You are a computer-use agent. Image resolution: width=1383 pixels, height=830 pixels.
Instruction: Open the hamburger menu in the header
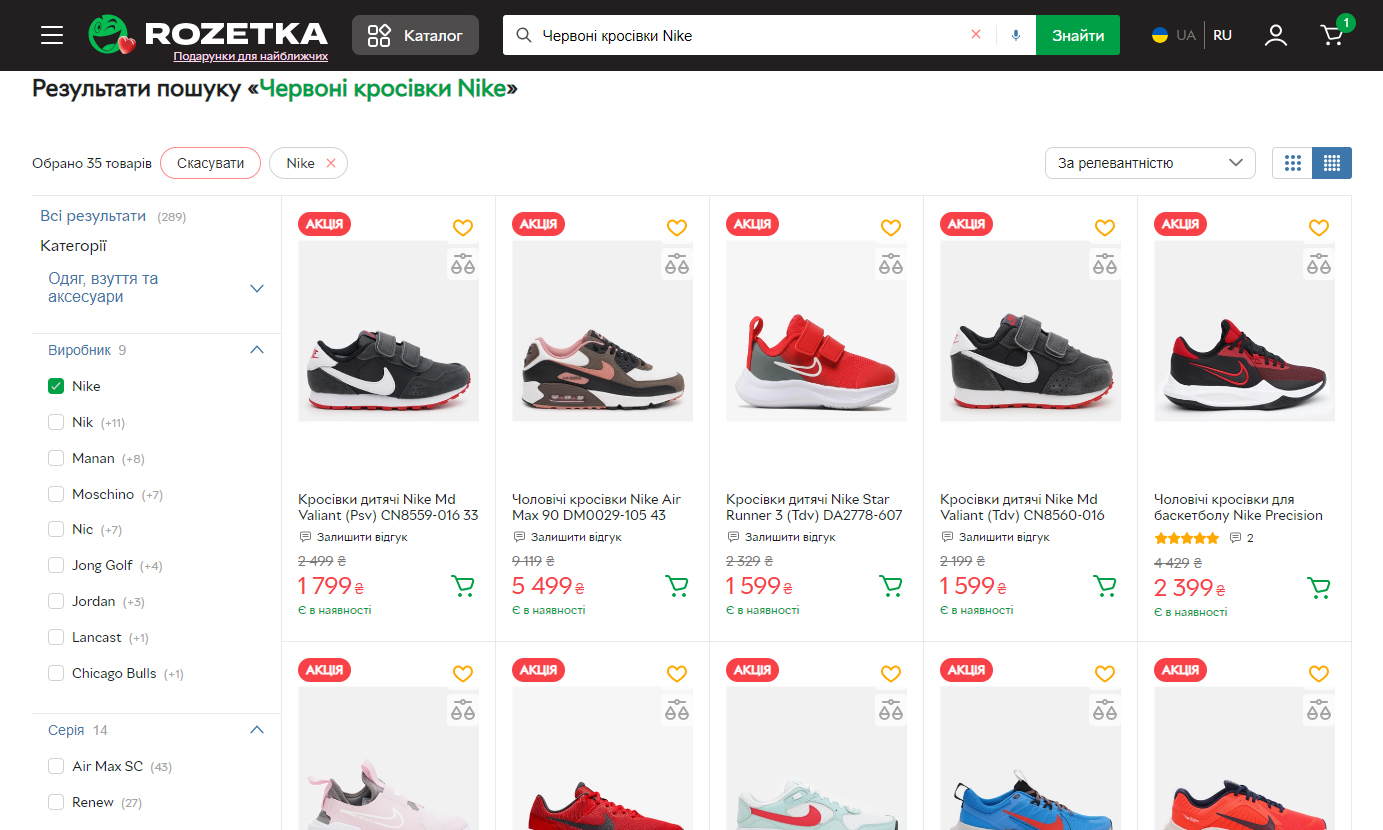(52, 36)
